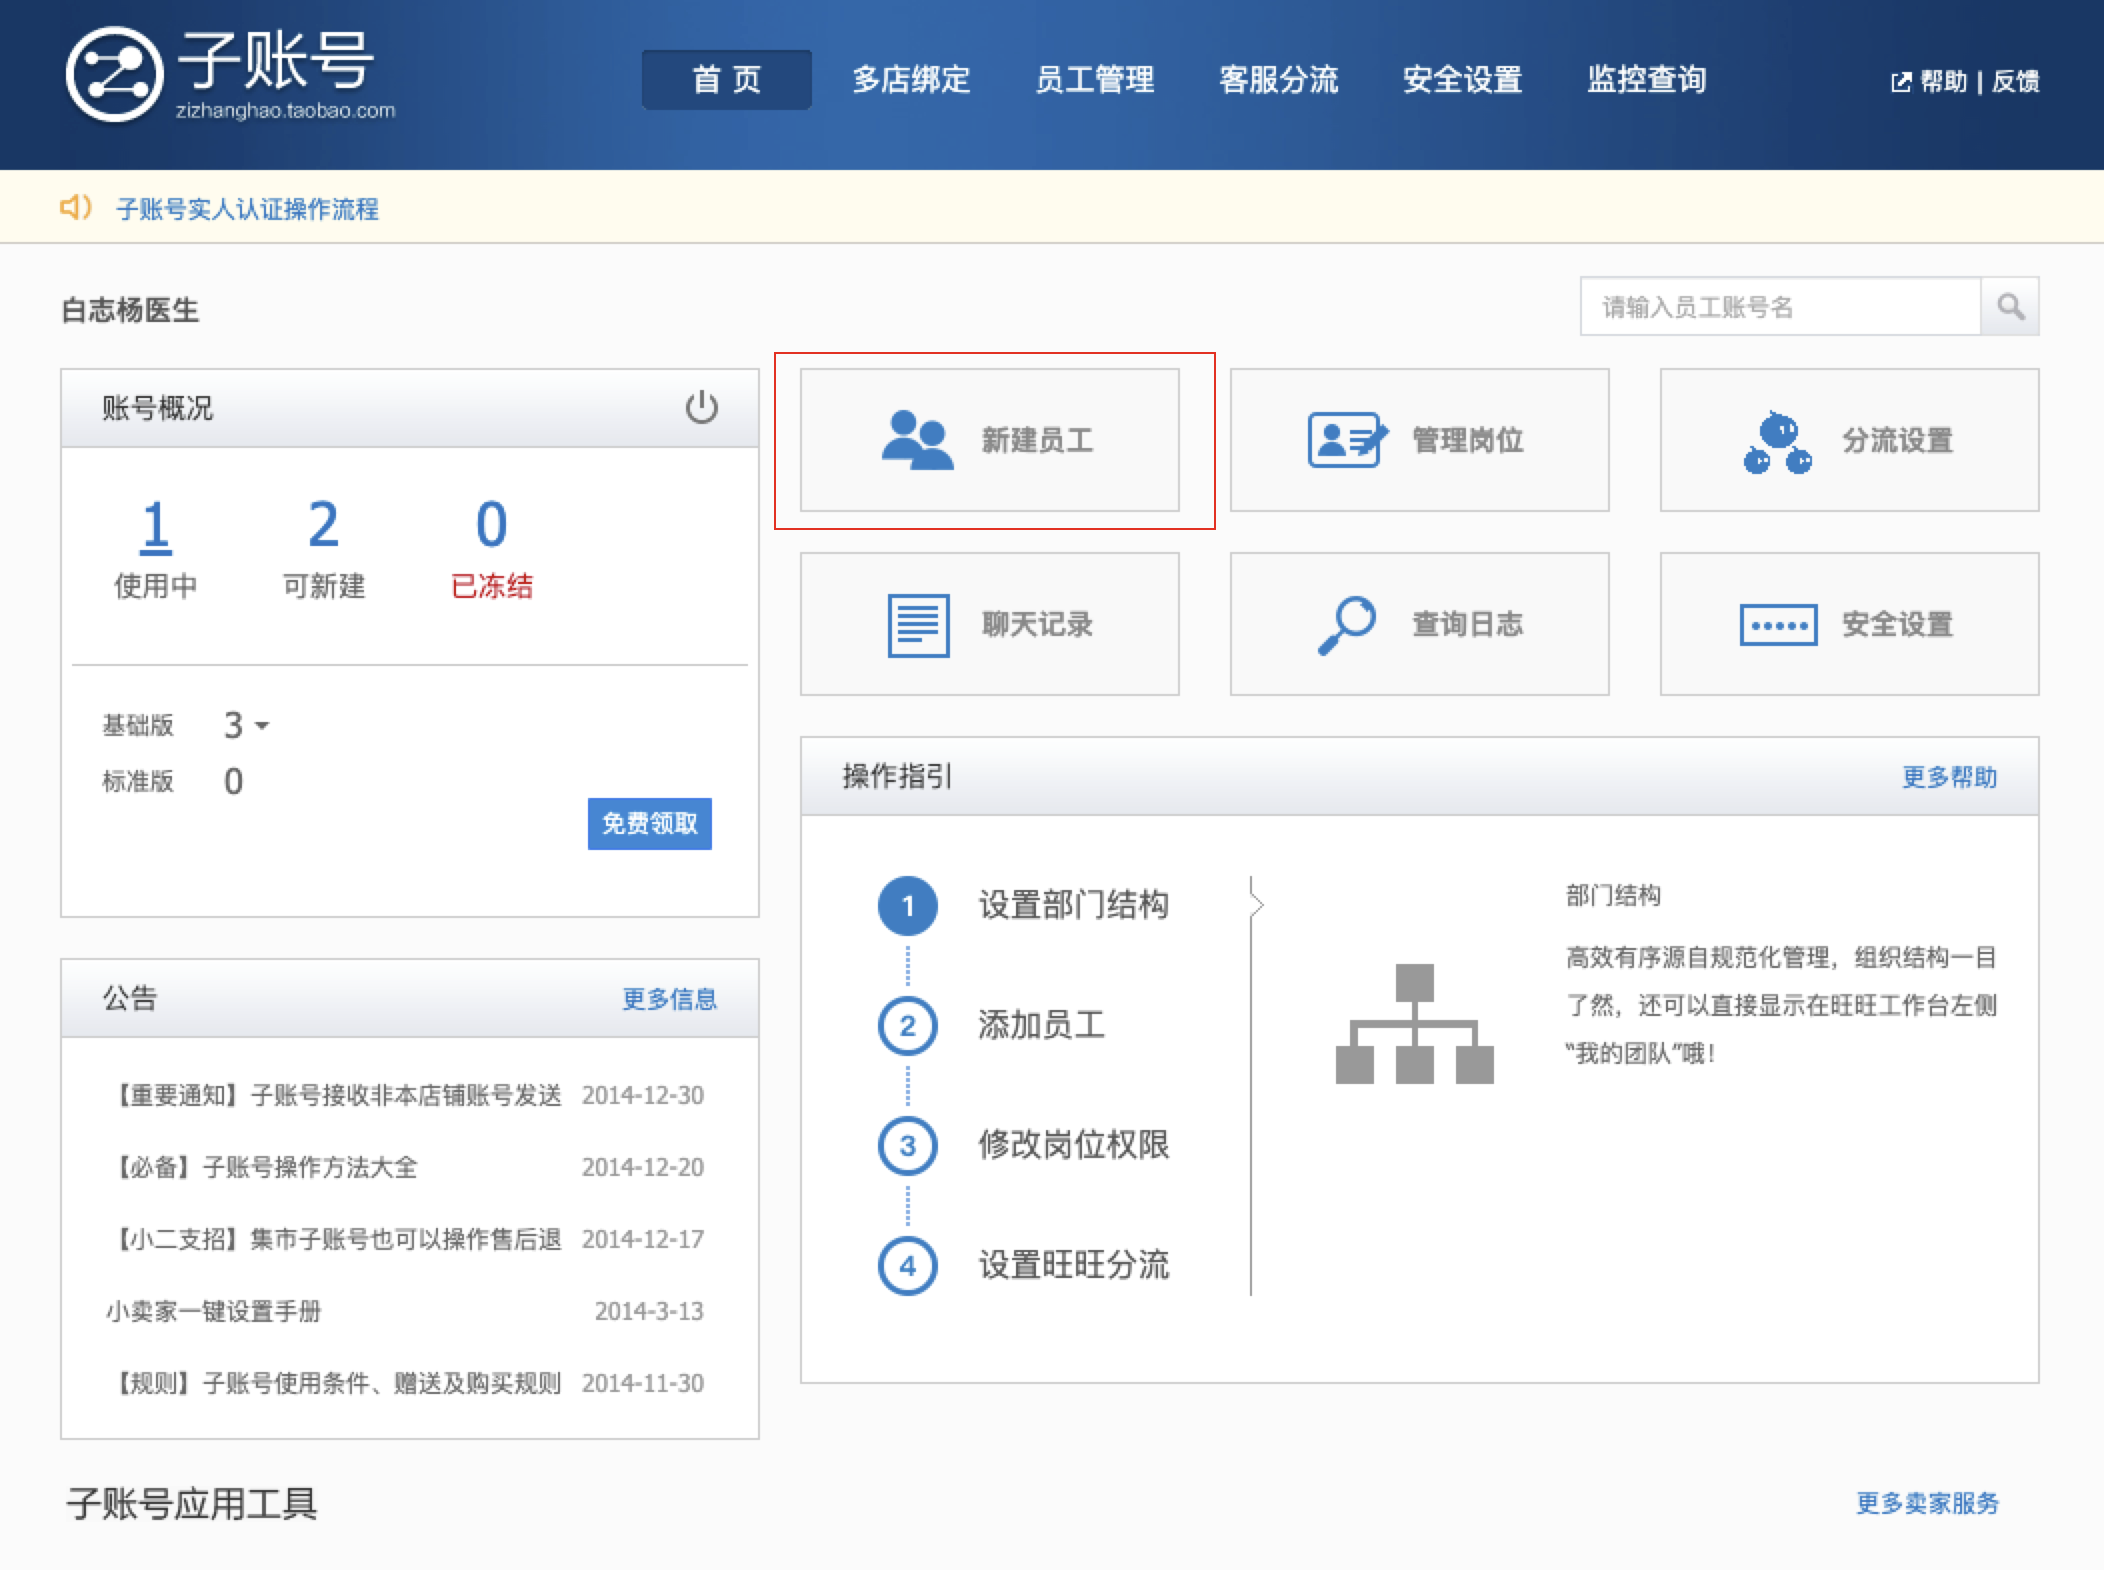Select step 3 修改岗位权限
This screenshot has height=1570, width=2104.
(1072, 1145)
